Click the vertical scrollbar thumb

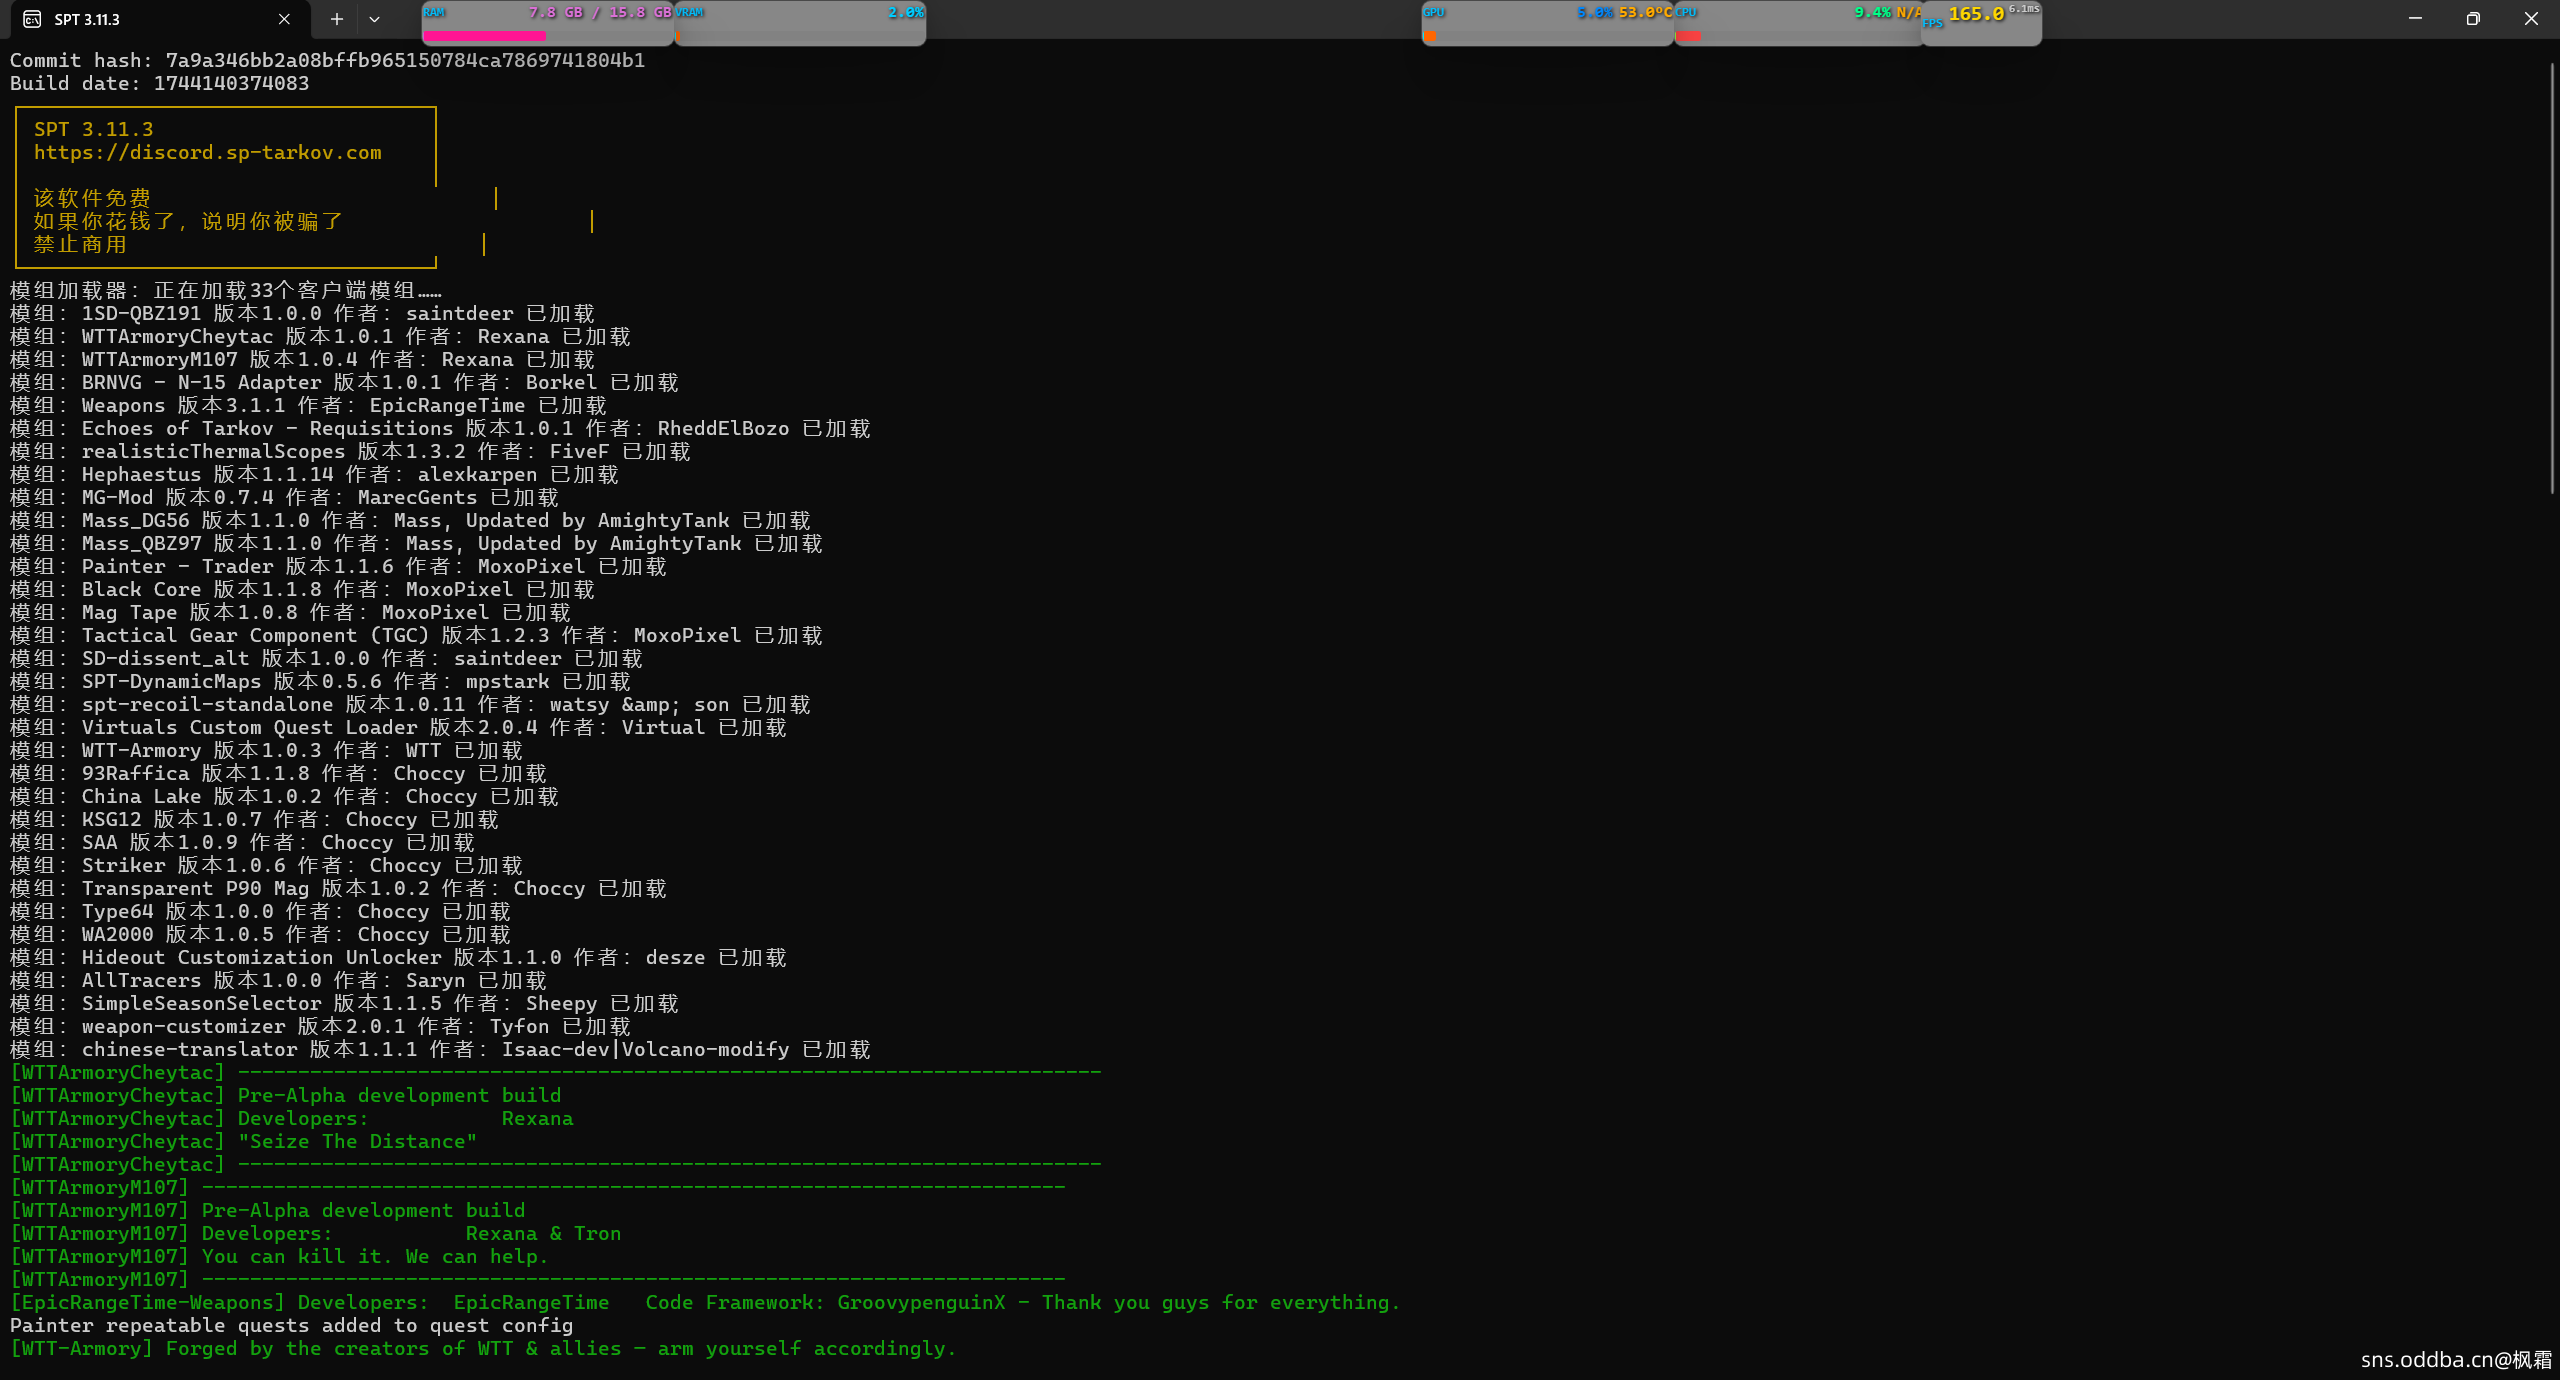click(x=2552, y=280)
